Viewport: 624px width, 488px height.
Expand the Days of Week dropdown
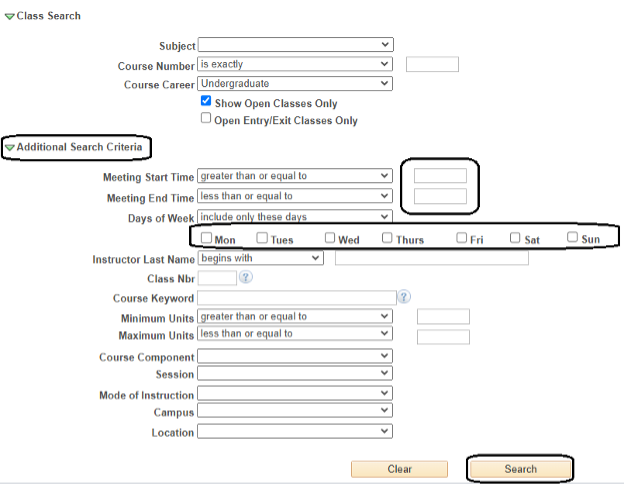coord(295,216)
